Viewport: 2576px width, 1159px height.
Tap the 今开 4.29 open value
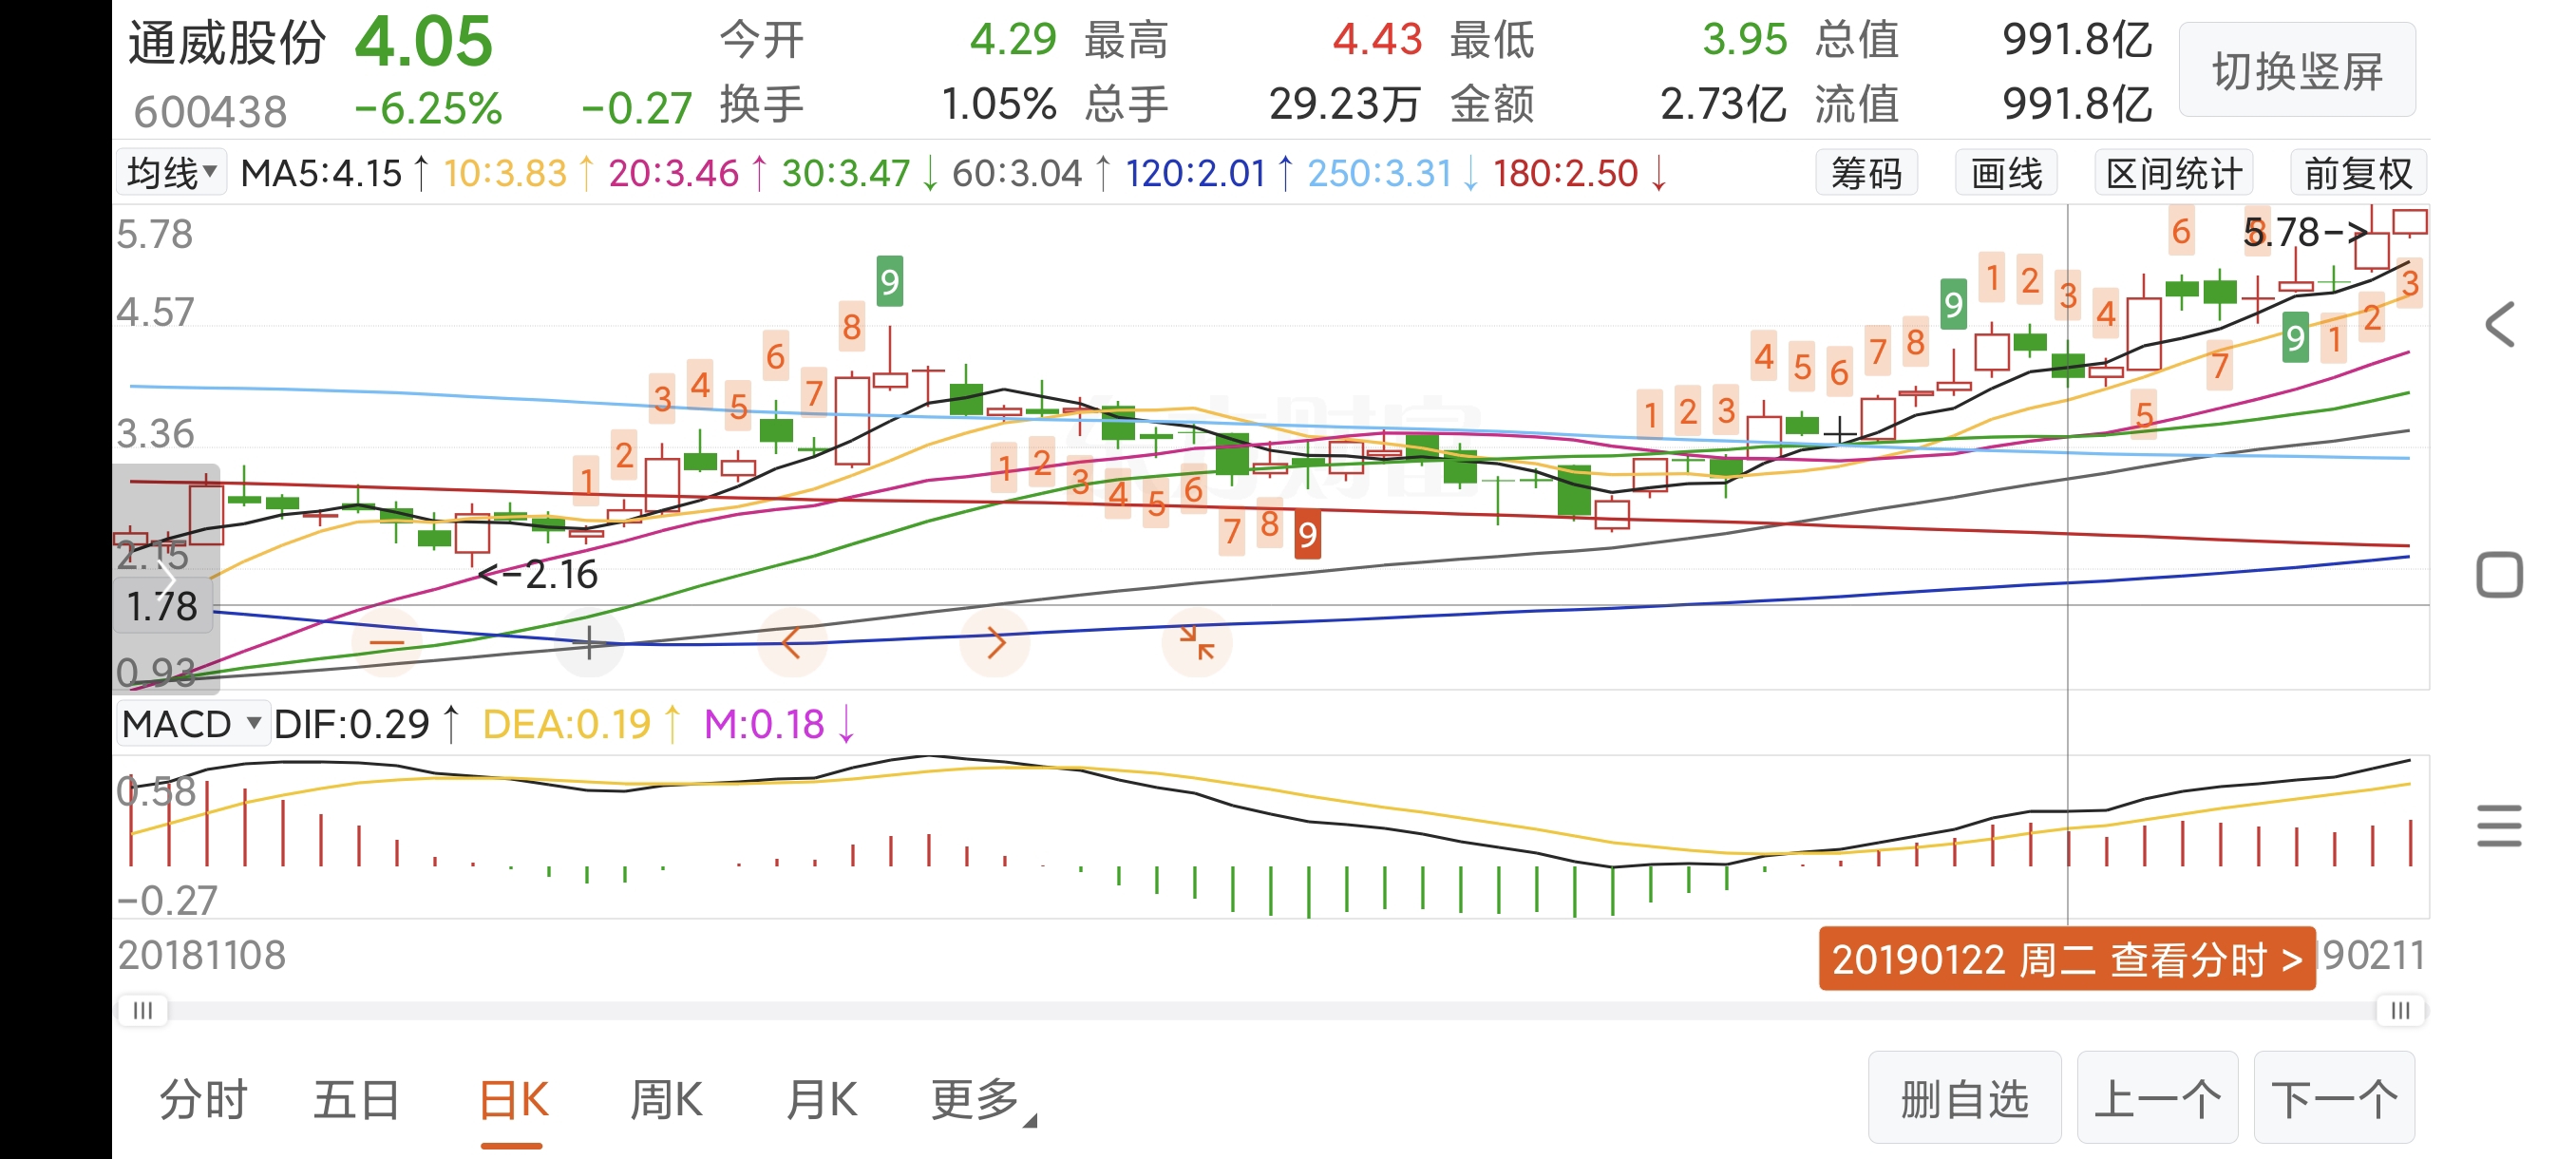(x=888, y=41)
